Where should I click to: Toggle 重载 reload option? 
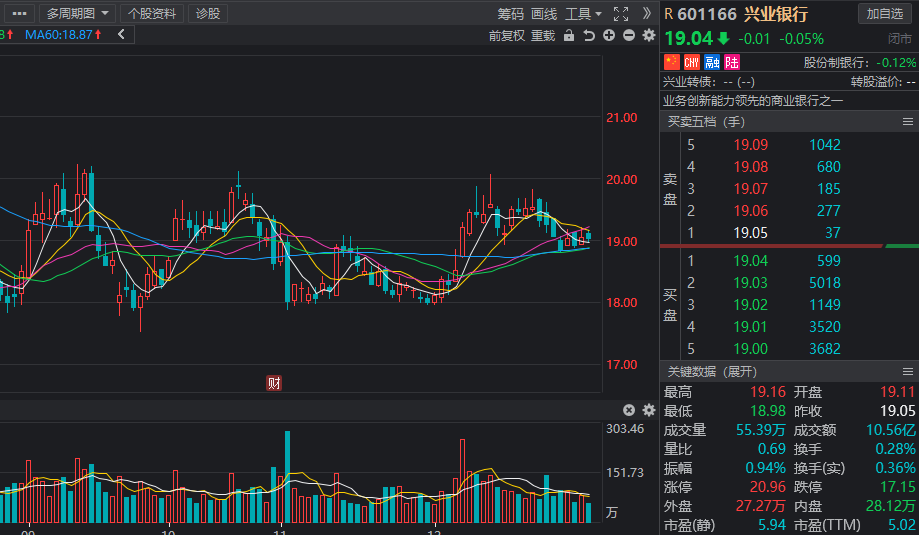[543, 36]
